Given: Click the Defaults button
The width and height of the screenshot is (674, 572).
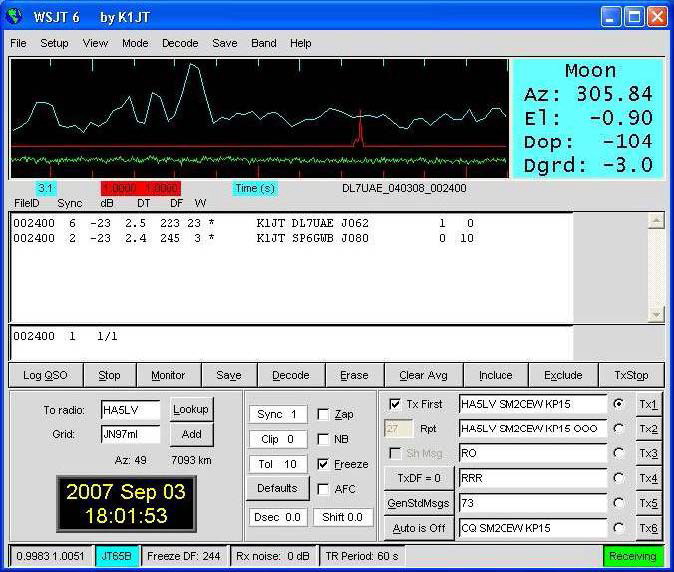Looking at the screenshot, I should tap(277, 488).
